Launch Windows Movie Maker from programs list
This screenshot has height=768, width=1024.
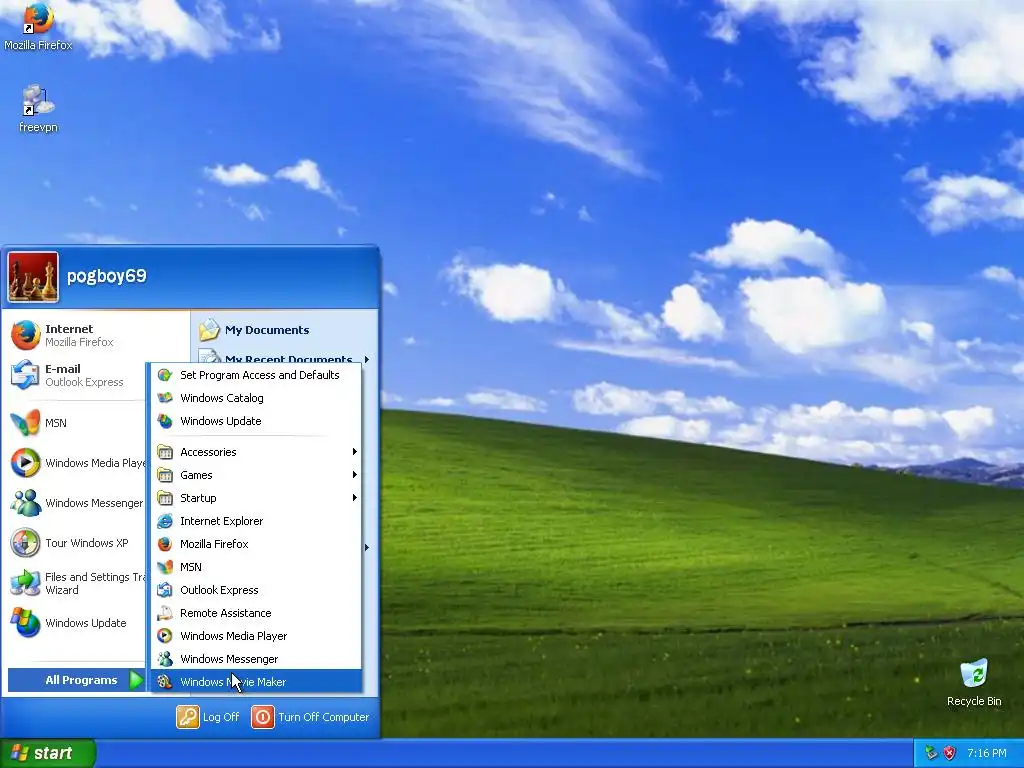click(257, 682)
